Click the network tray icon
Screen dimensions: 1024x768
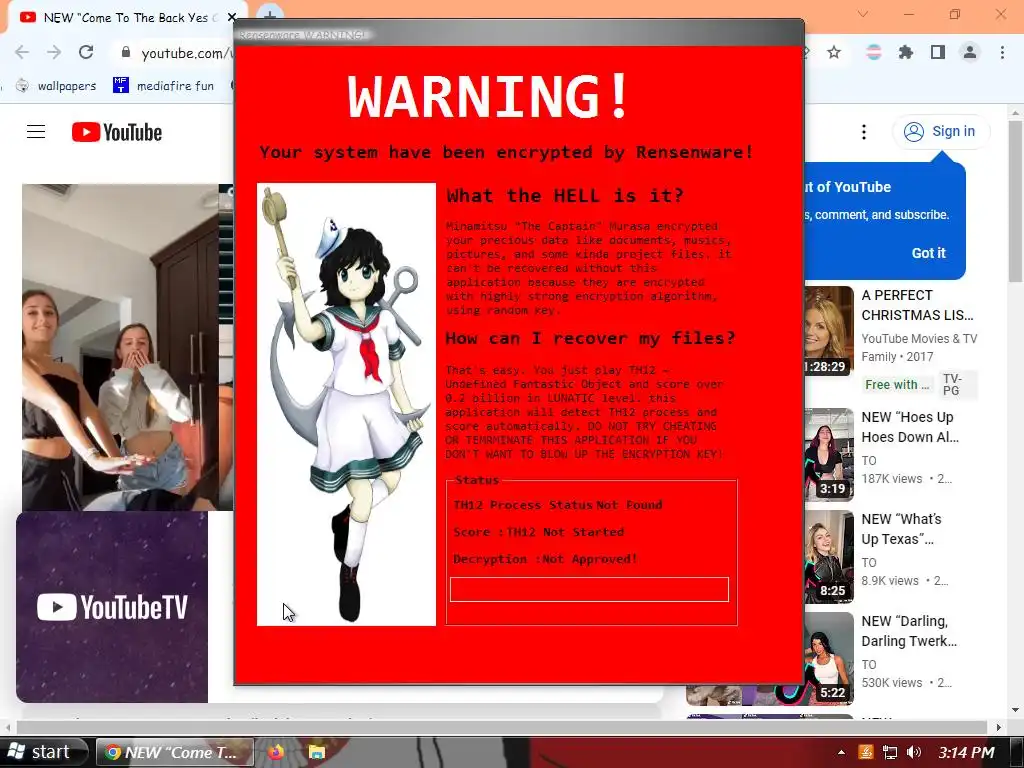point(889,752)
